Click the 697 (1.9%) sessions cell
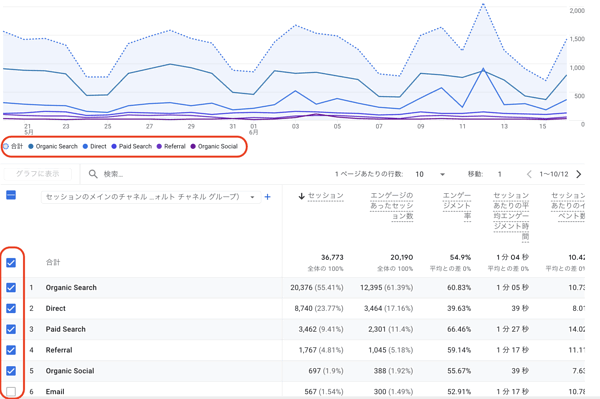The image size is (600, 399). coord(326,371)
